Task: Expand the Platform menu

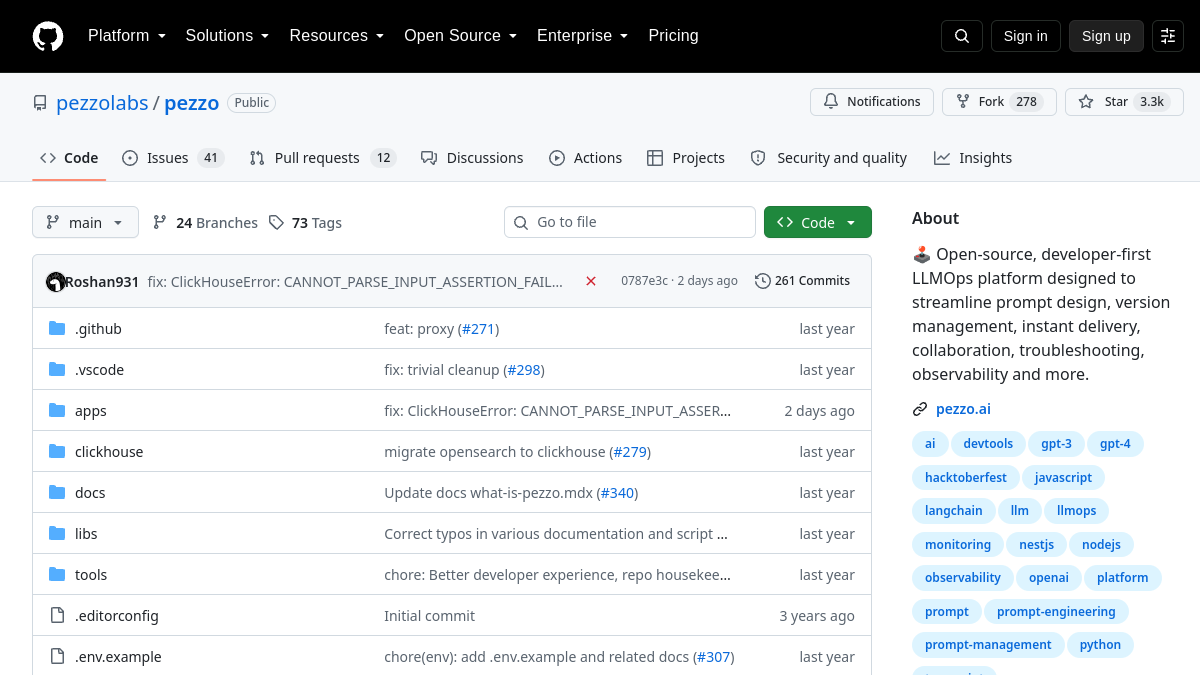Action: (x=127, y=36)
